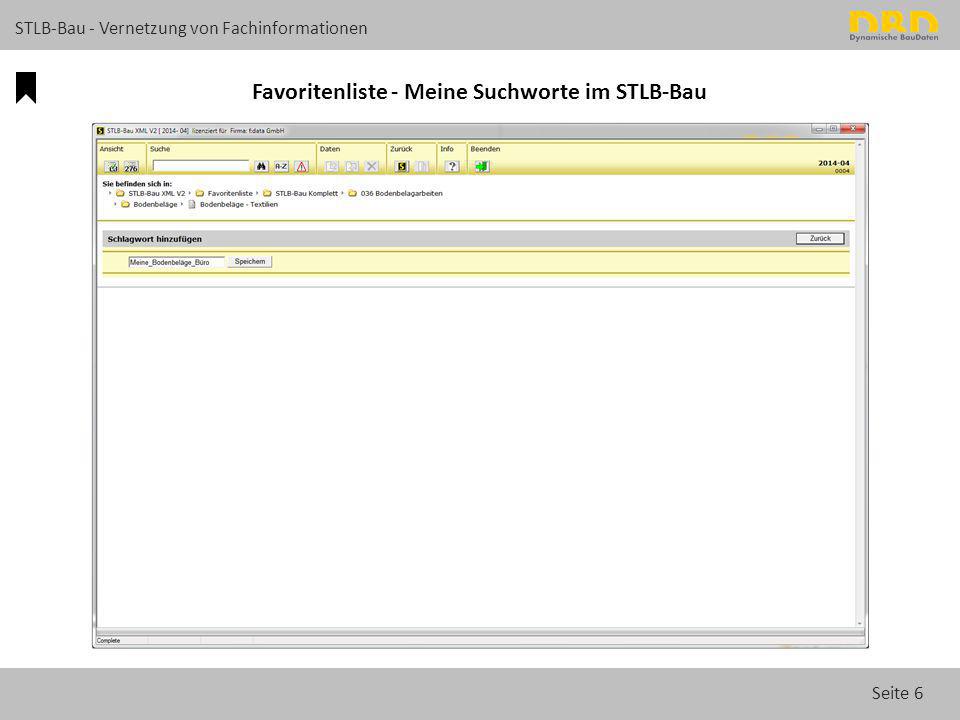Viewport: 960px width, 720px height.
Task: Open the Favoritenliste breadcrumb folder
Action: (x=224, y=193)
